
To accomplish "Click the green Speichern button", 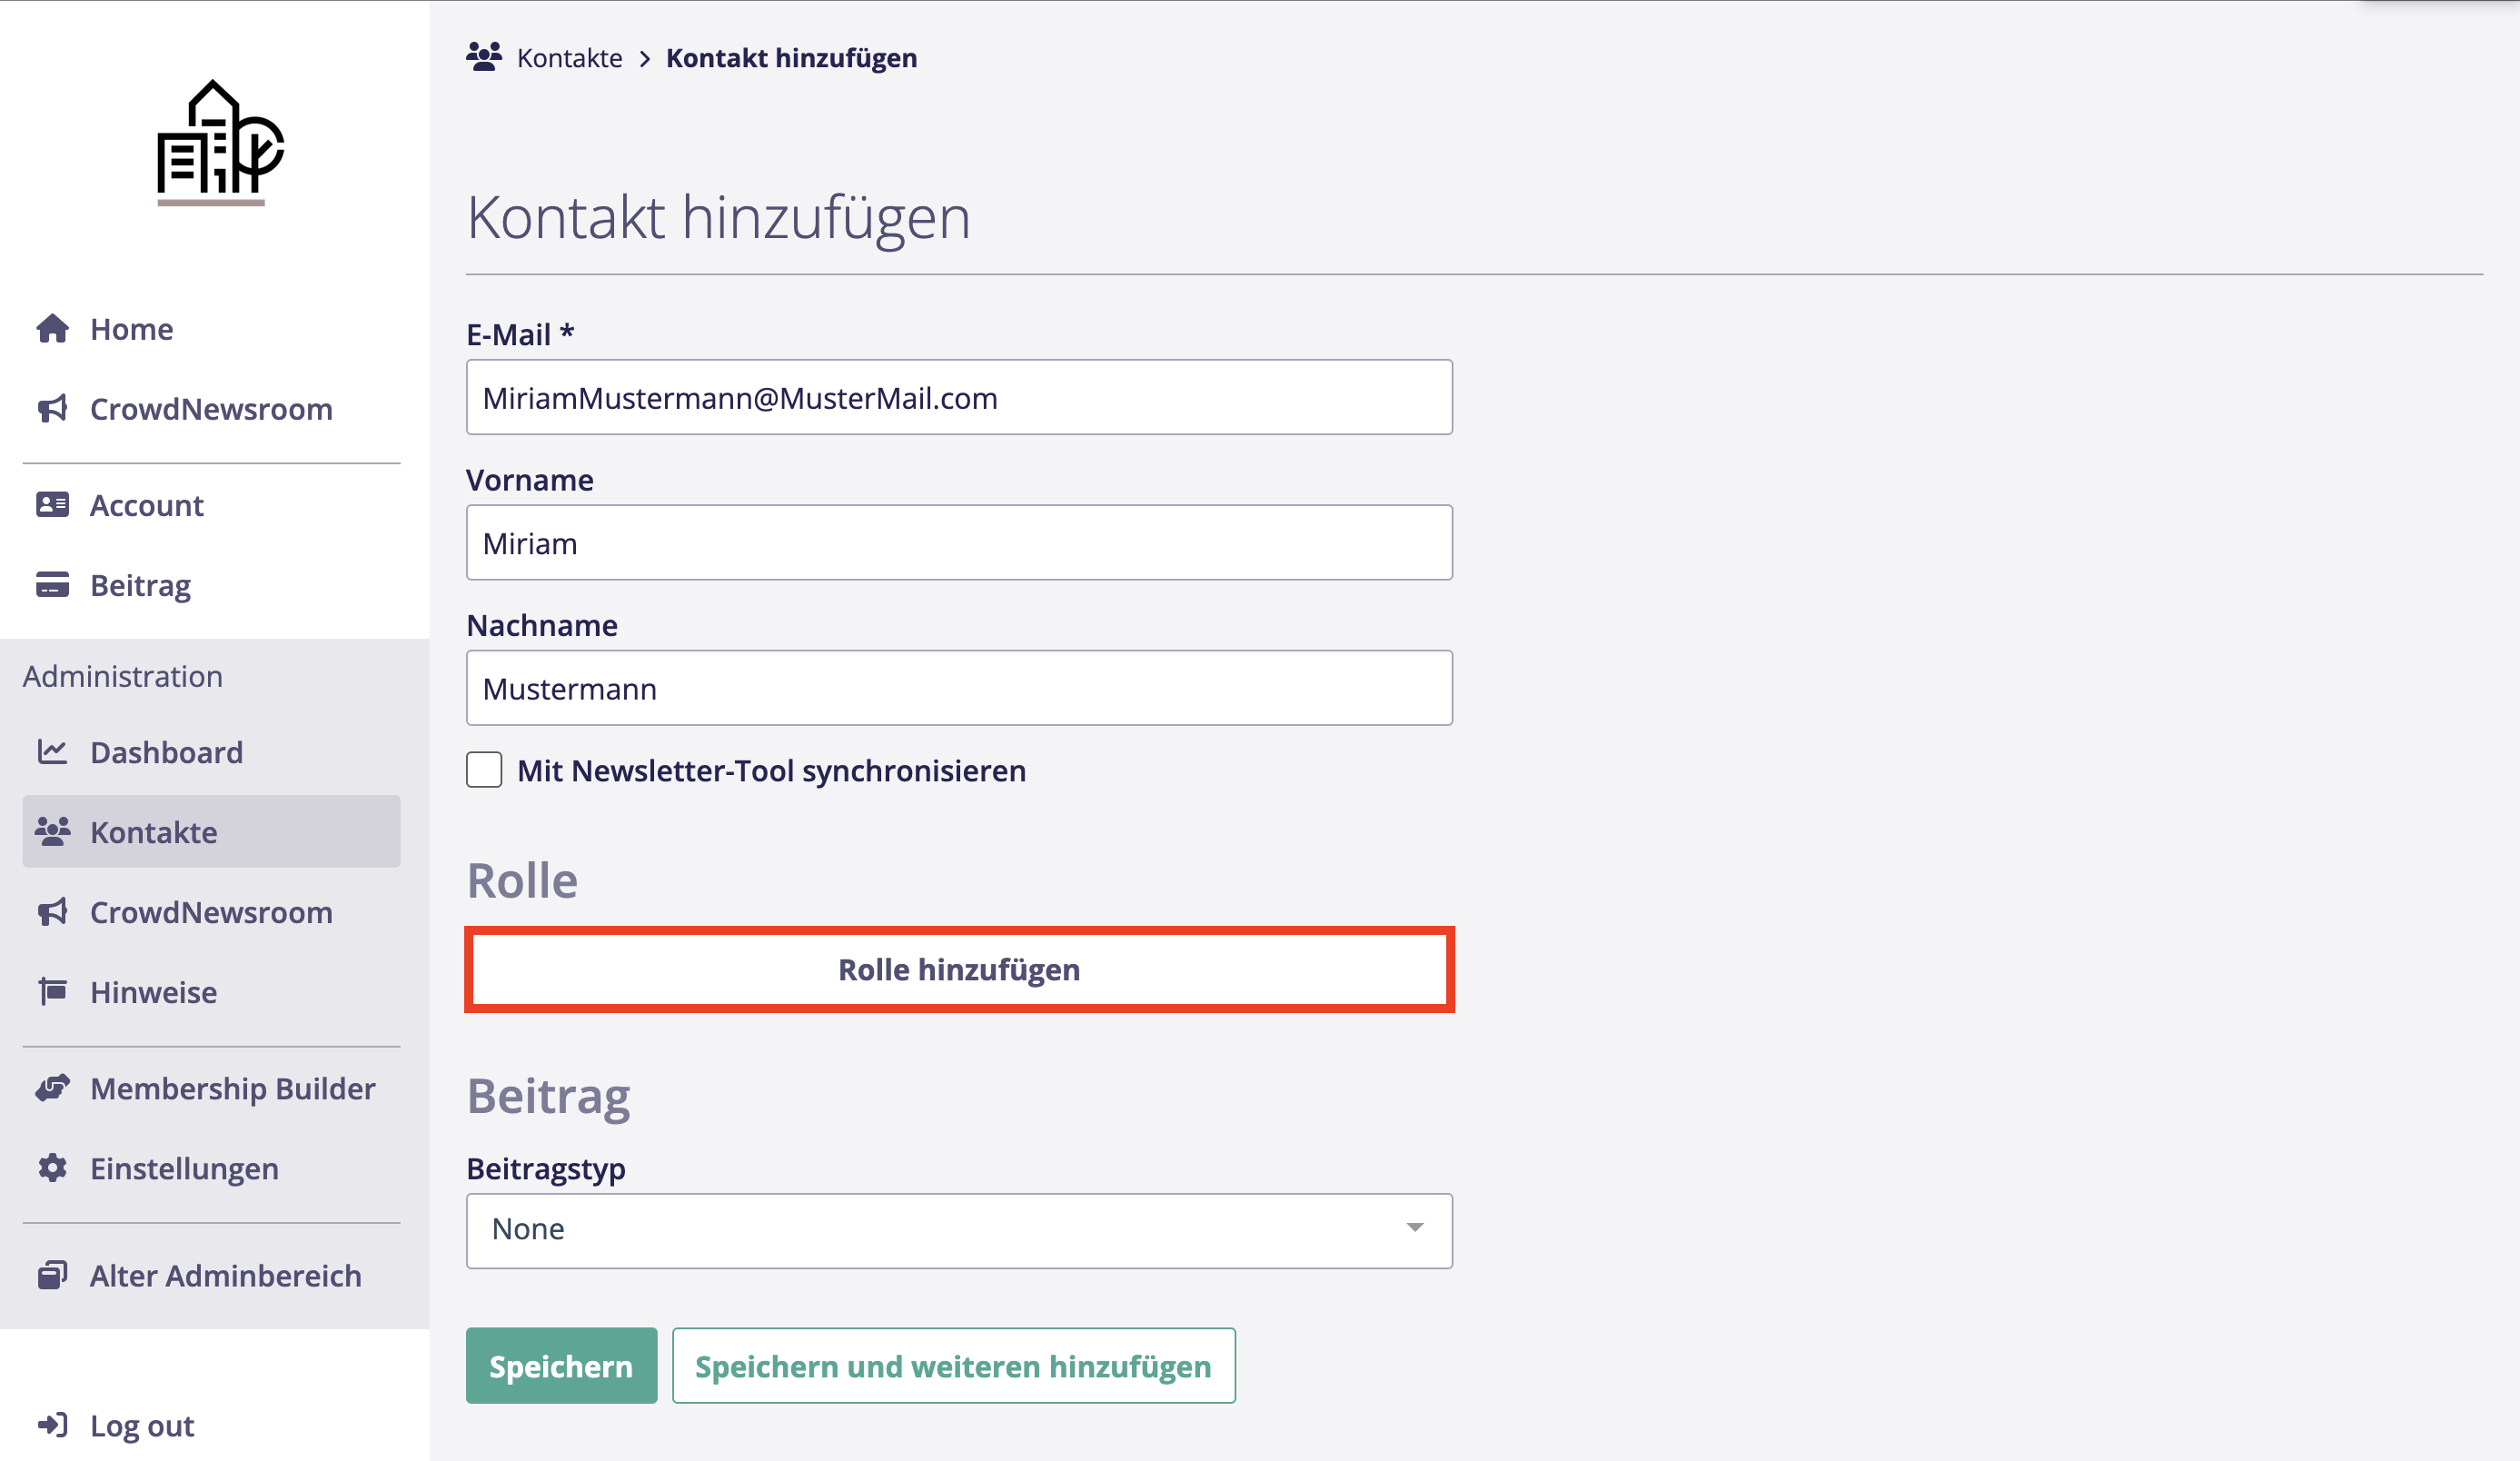I will [561, 1366].
